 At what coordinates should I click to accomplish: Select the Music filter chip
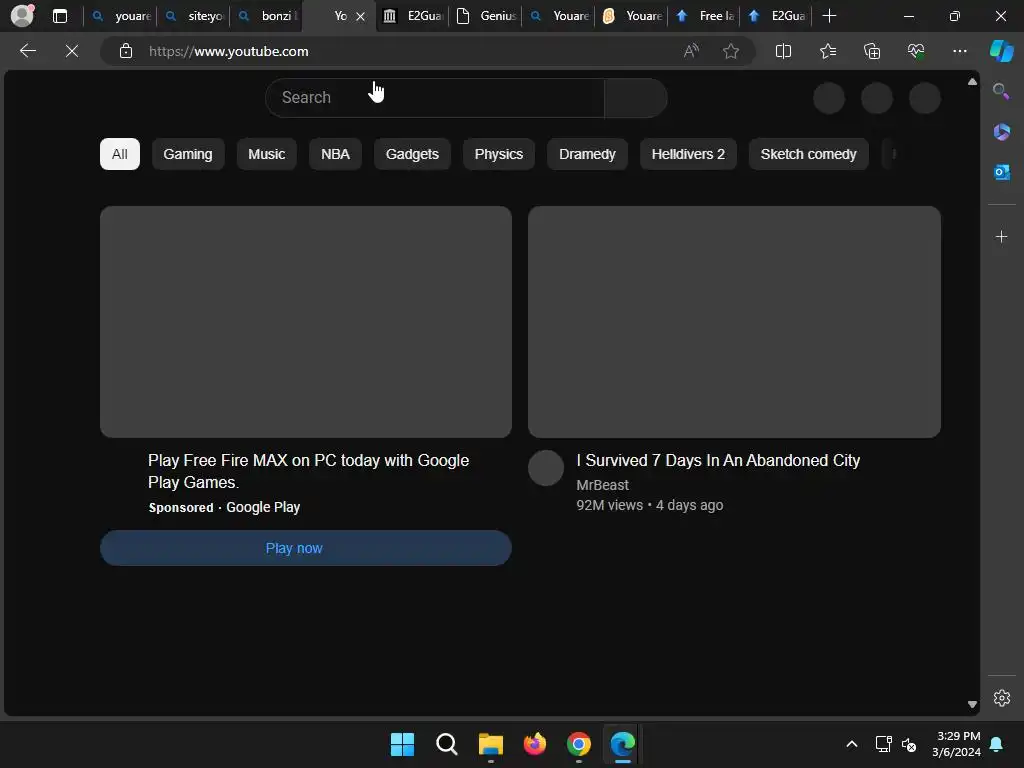click(266, 154)
